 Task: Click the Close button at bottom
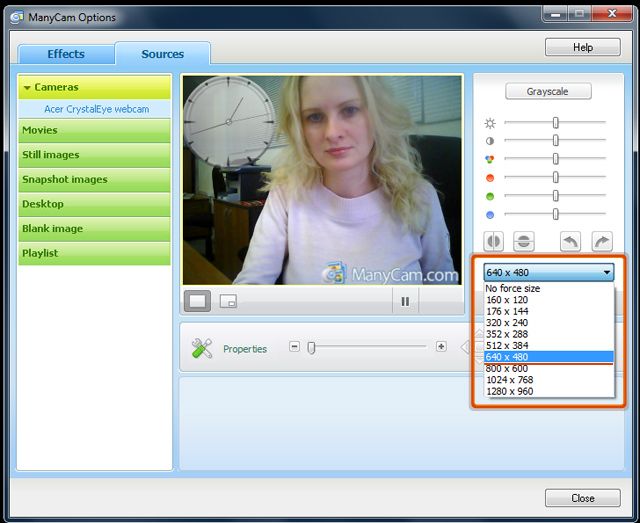click(582, 498)
